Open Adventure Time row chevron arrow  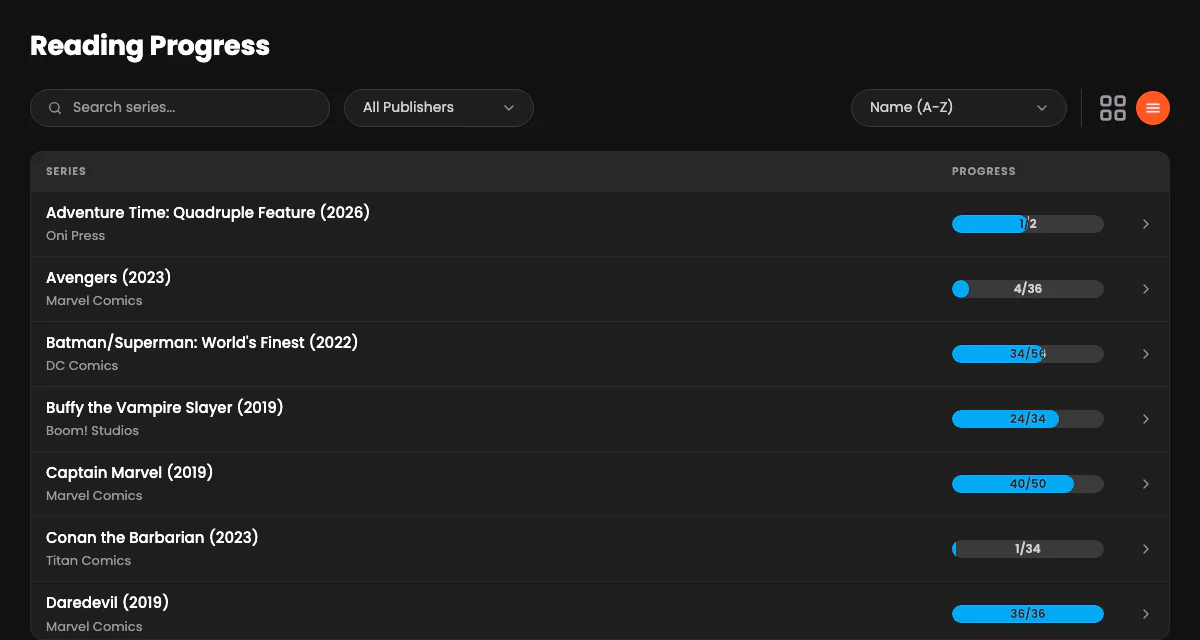(1146, 224)
